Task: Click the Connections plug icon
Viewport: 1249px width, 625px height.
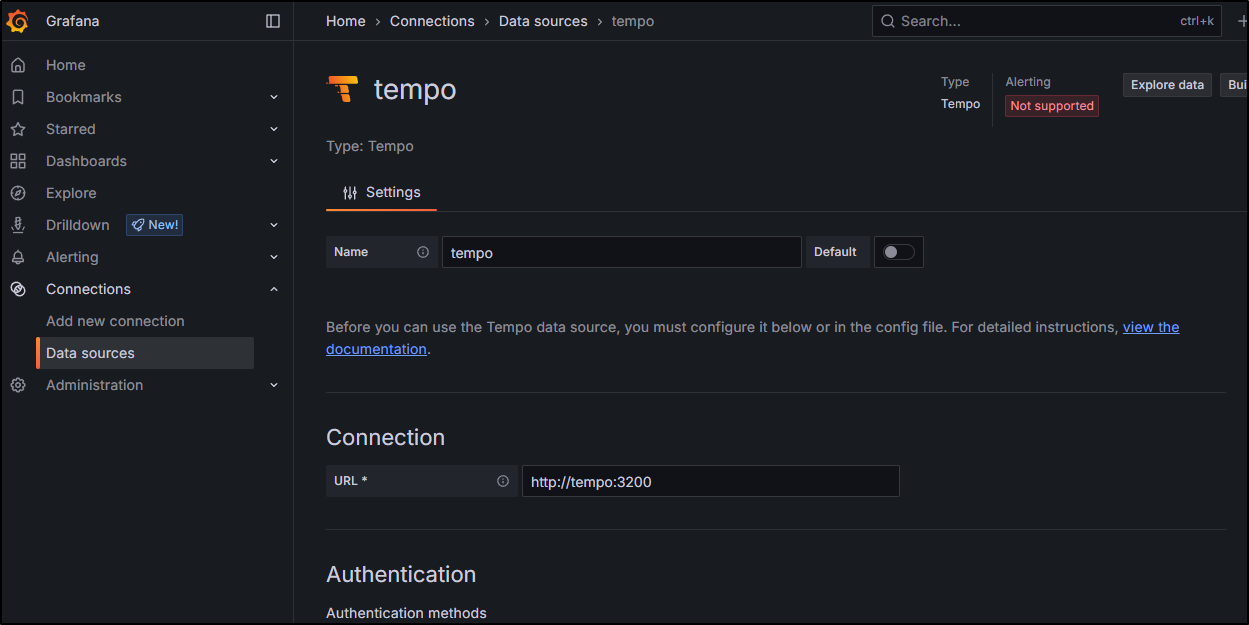Action: (18, 289)
